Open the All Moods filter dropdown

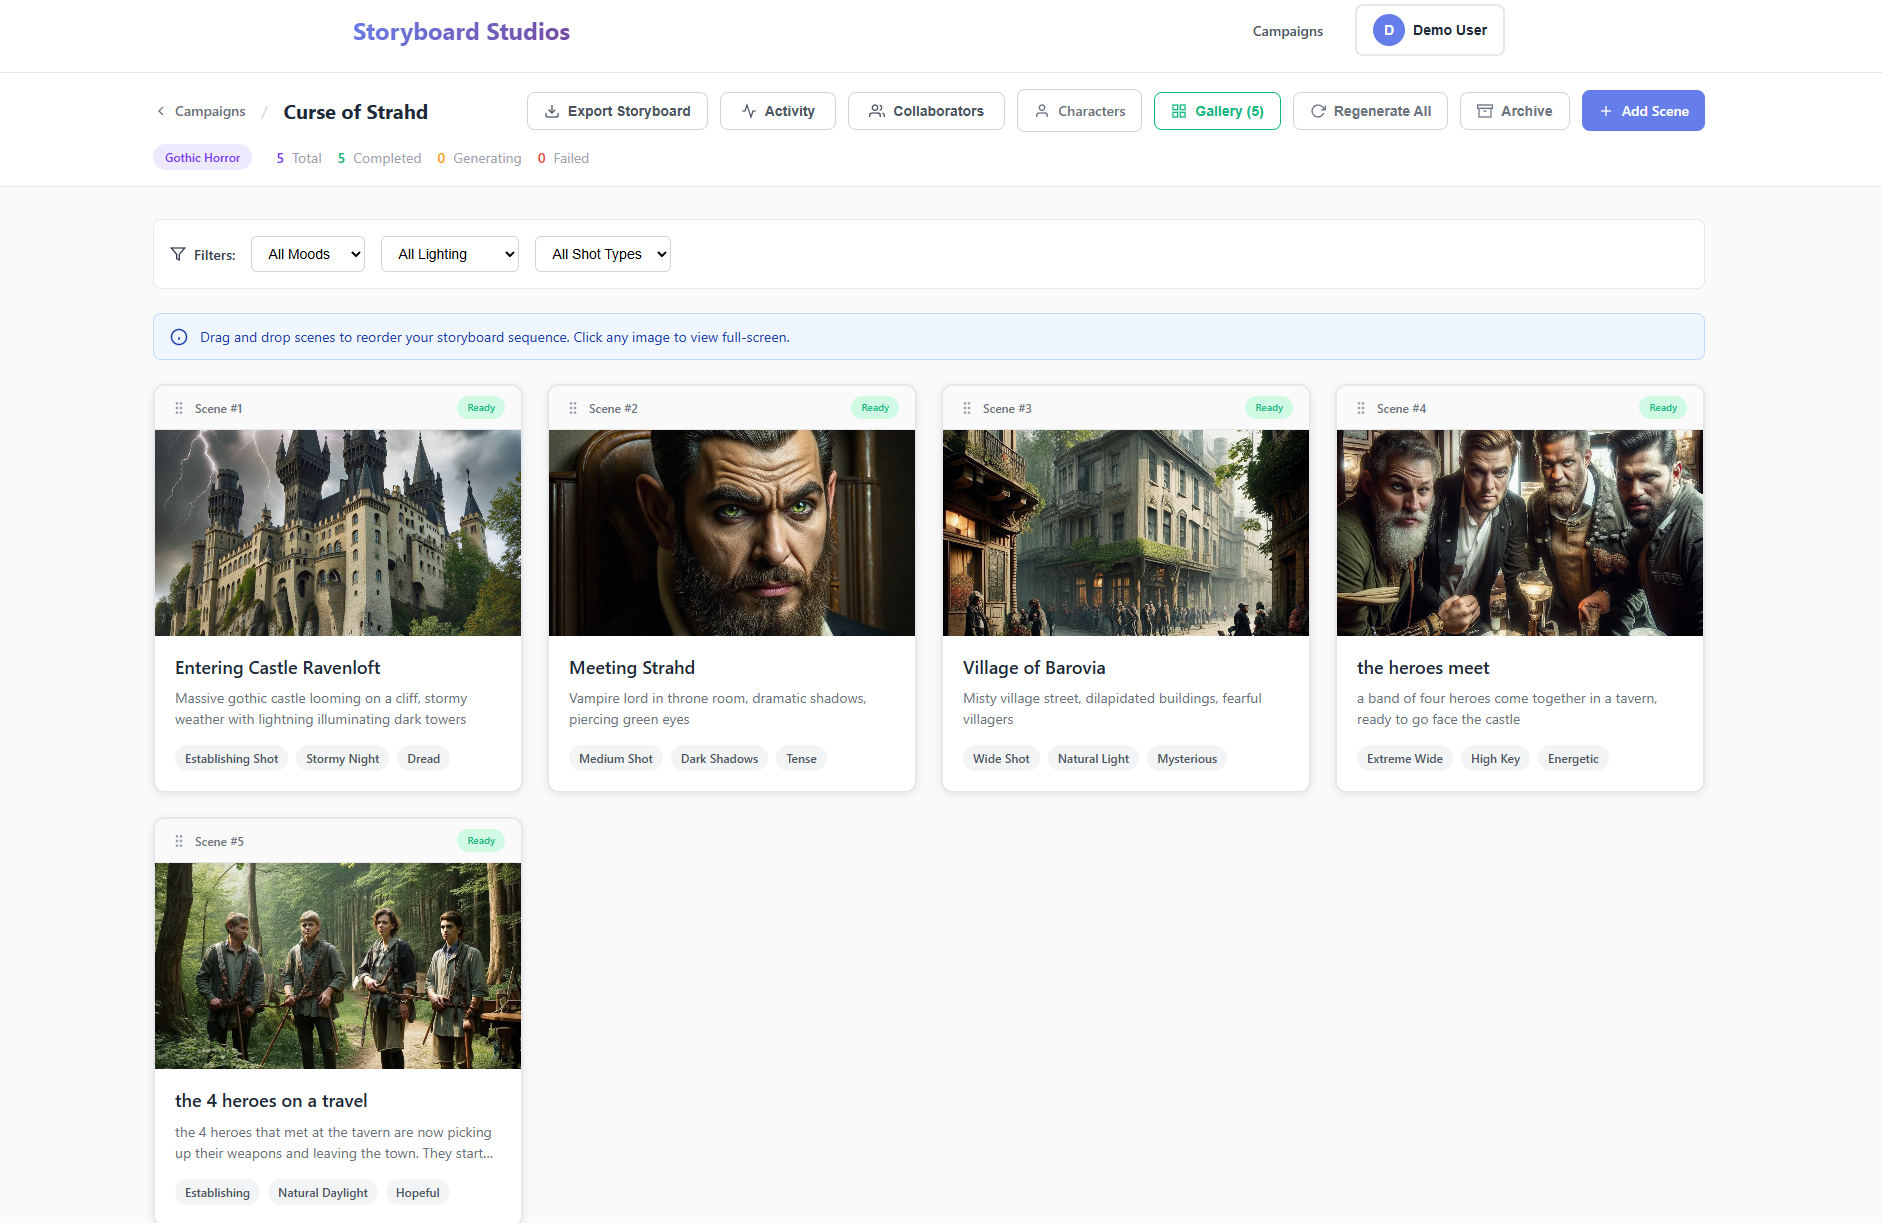tap(308, 254)
